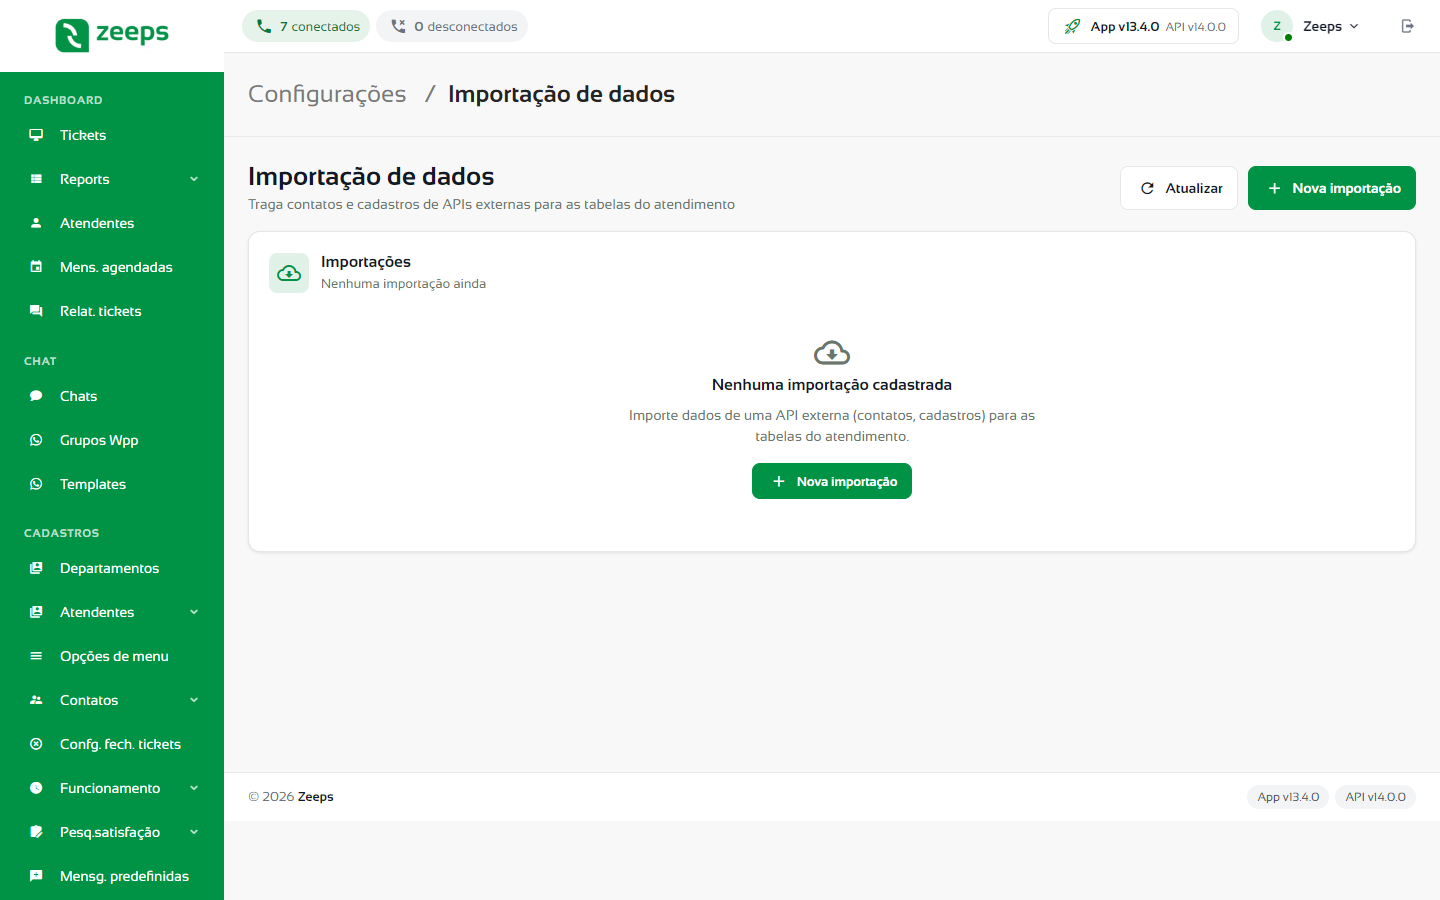Image resolution: width=1440 pixels, height=900 pixels.
Task: Click Mensg. predefinidas label
Action: point(124,876)
